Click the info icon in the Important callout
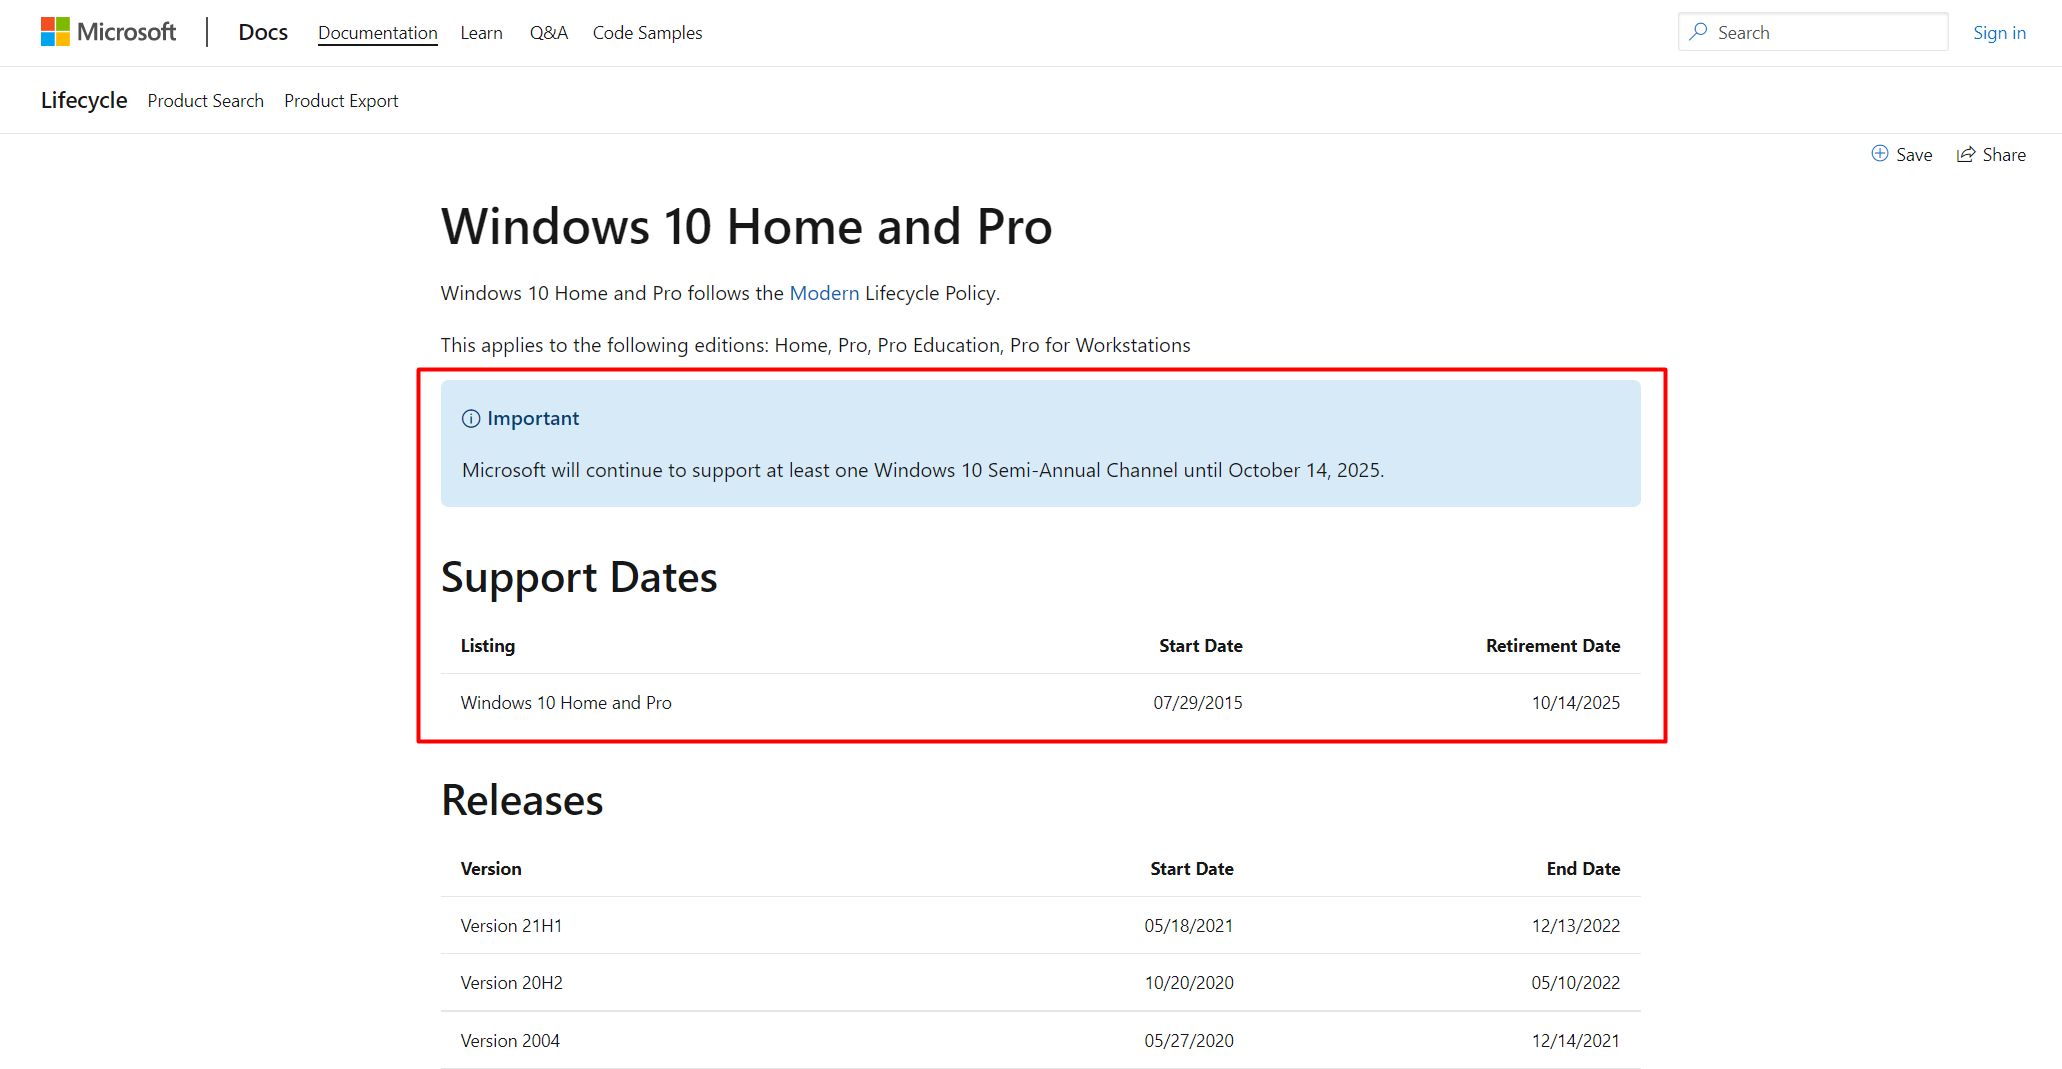Image resolution: width=2062 pixels, height=1069 pixels. 470,419
